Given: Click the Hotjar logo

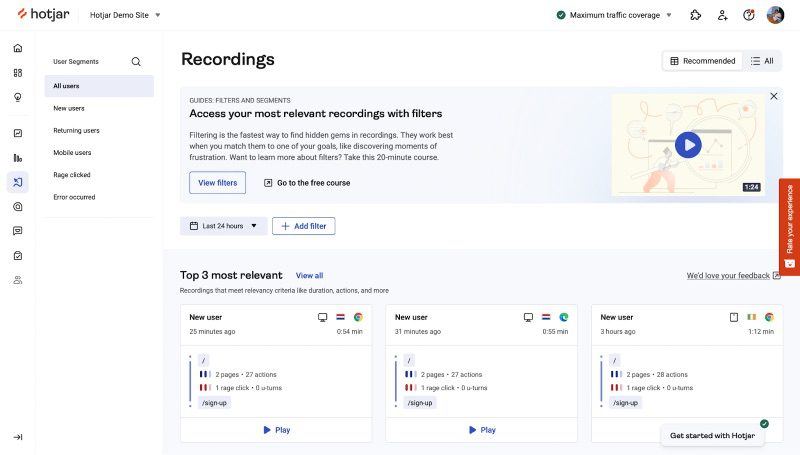Looking at the screenshot, I should tap(43, 14).
